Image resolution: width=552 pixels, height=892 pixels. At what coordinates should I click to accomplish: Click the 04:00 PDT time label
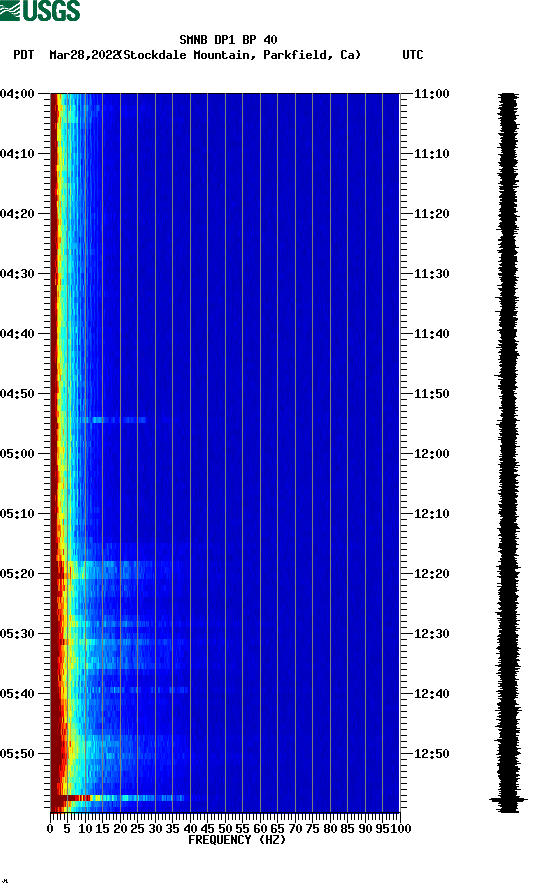17,94
